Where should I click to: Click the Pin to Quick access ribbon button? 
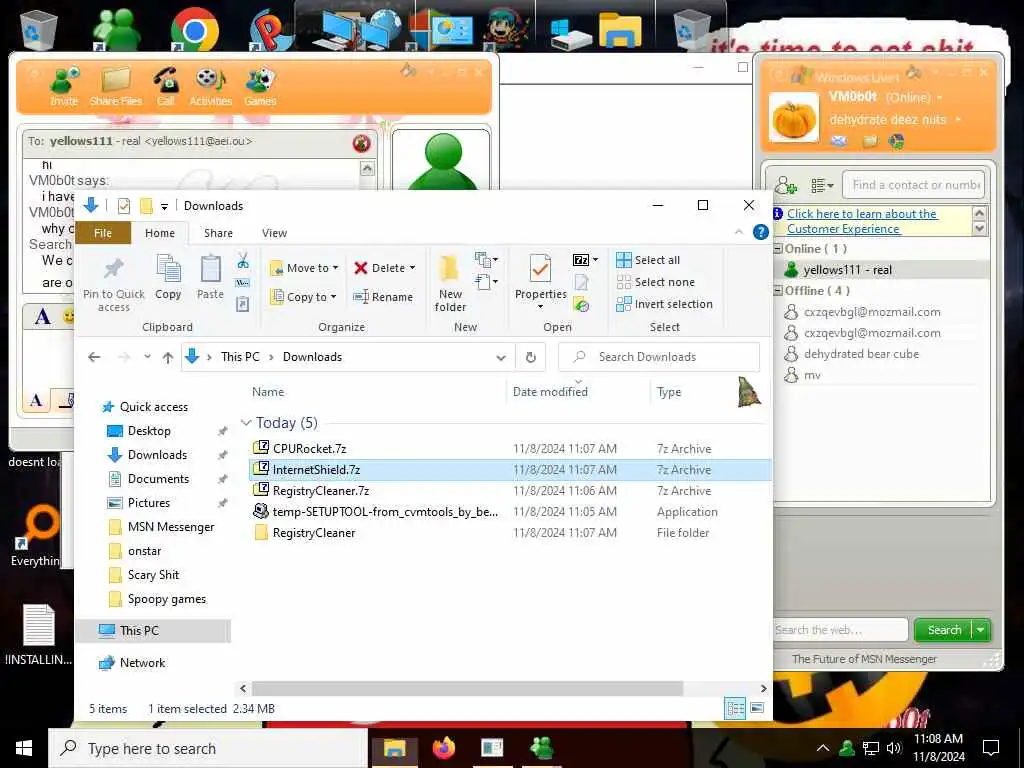click(x=114, y=284)
